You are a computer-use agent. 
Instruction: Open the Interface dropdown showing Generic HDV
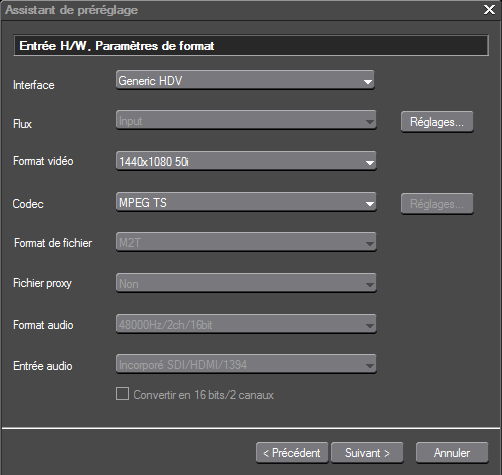coord(245,80)
